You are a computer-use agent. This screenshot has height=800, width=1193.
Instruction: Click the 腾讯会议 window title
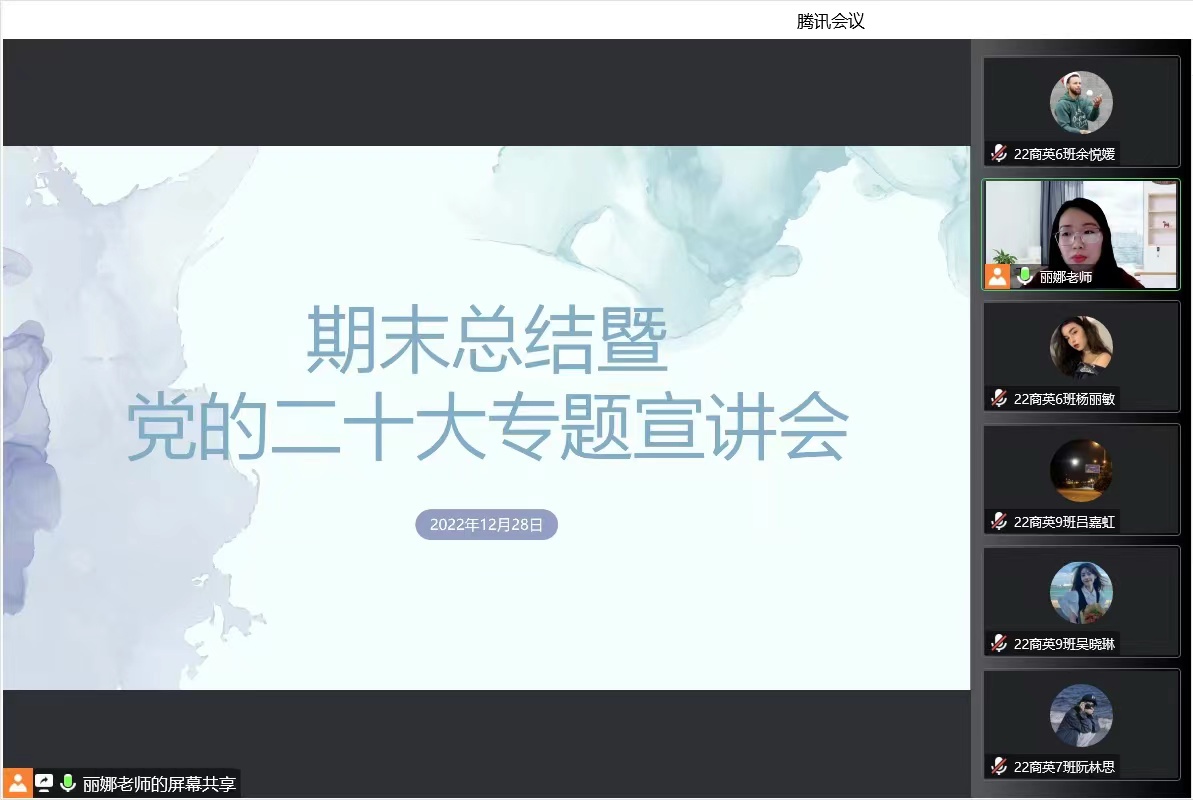pos(830,21)
